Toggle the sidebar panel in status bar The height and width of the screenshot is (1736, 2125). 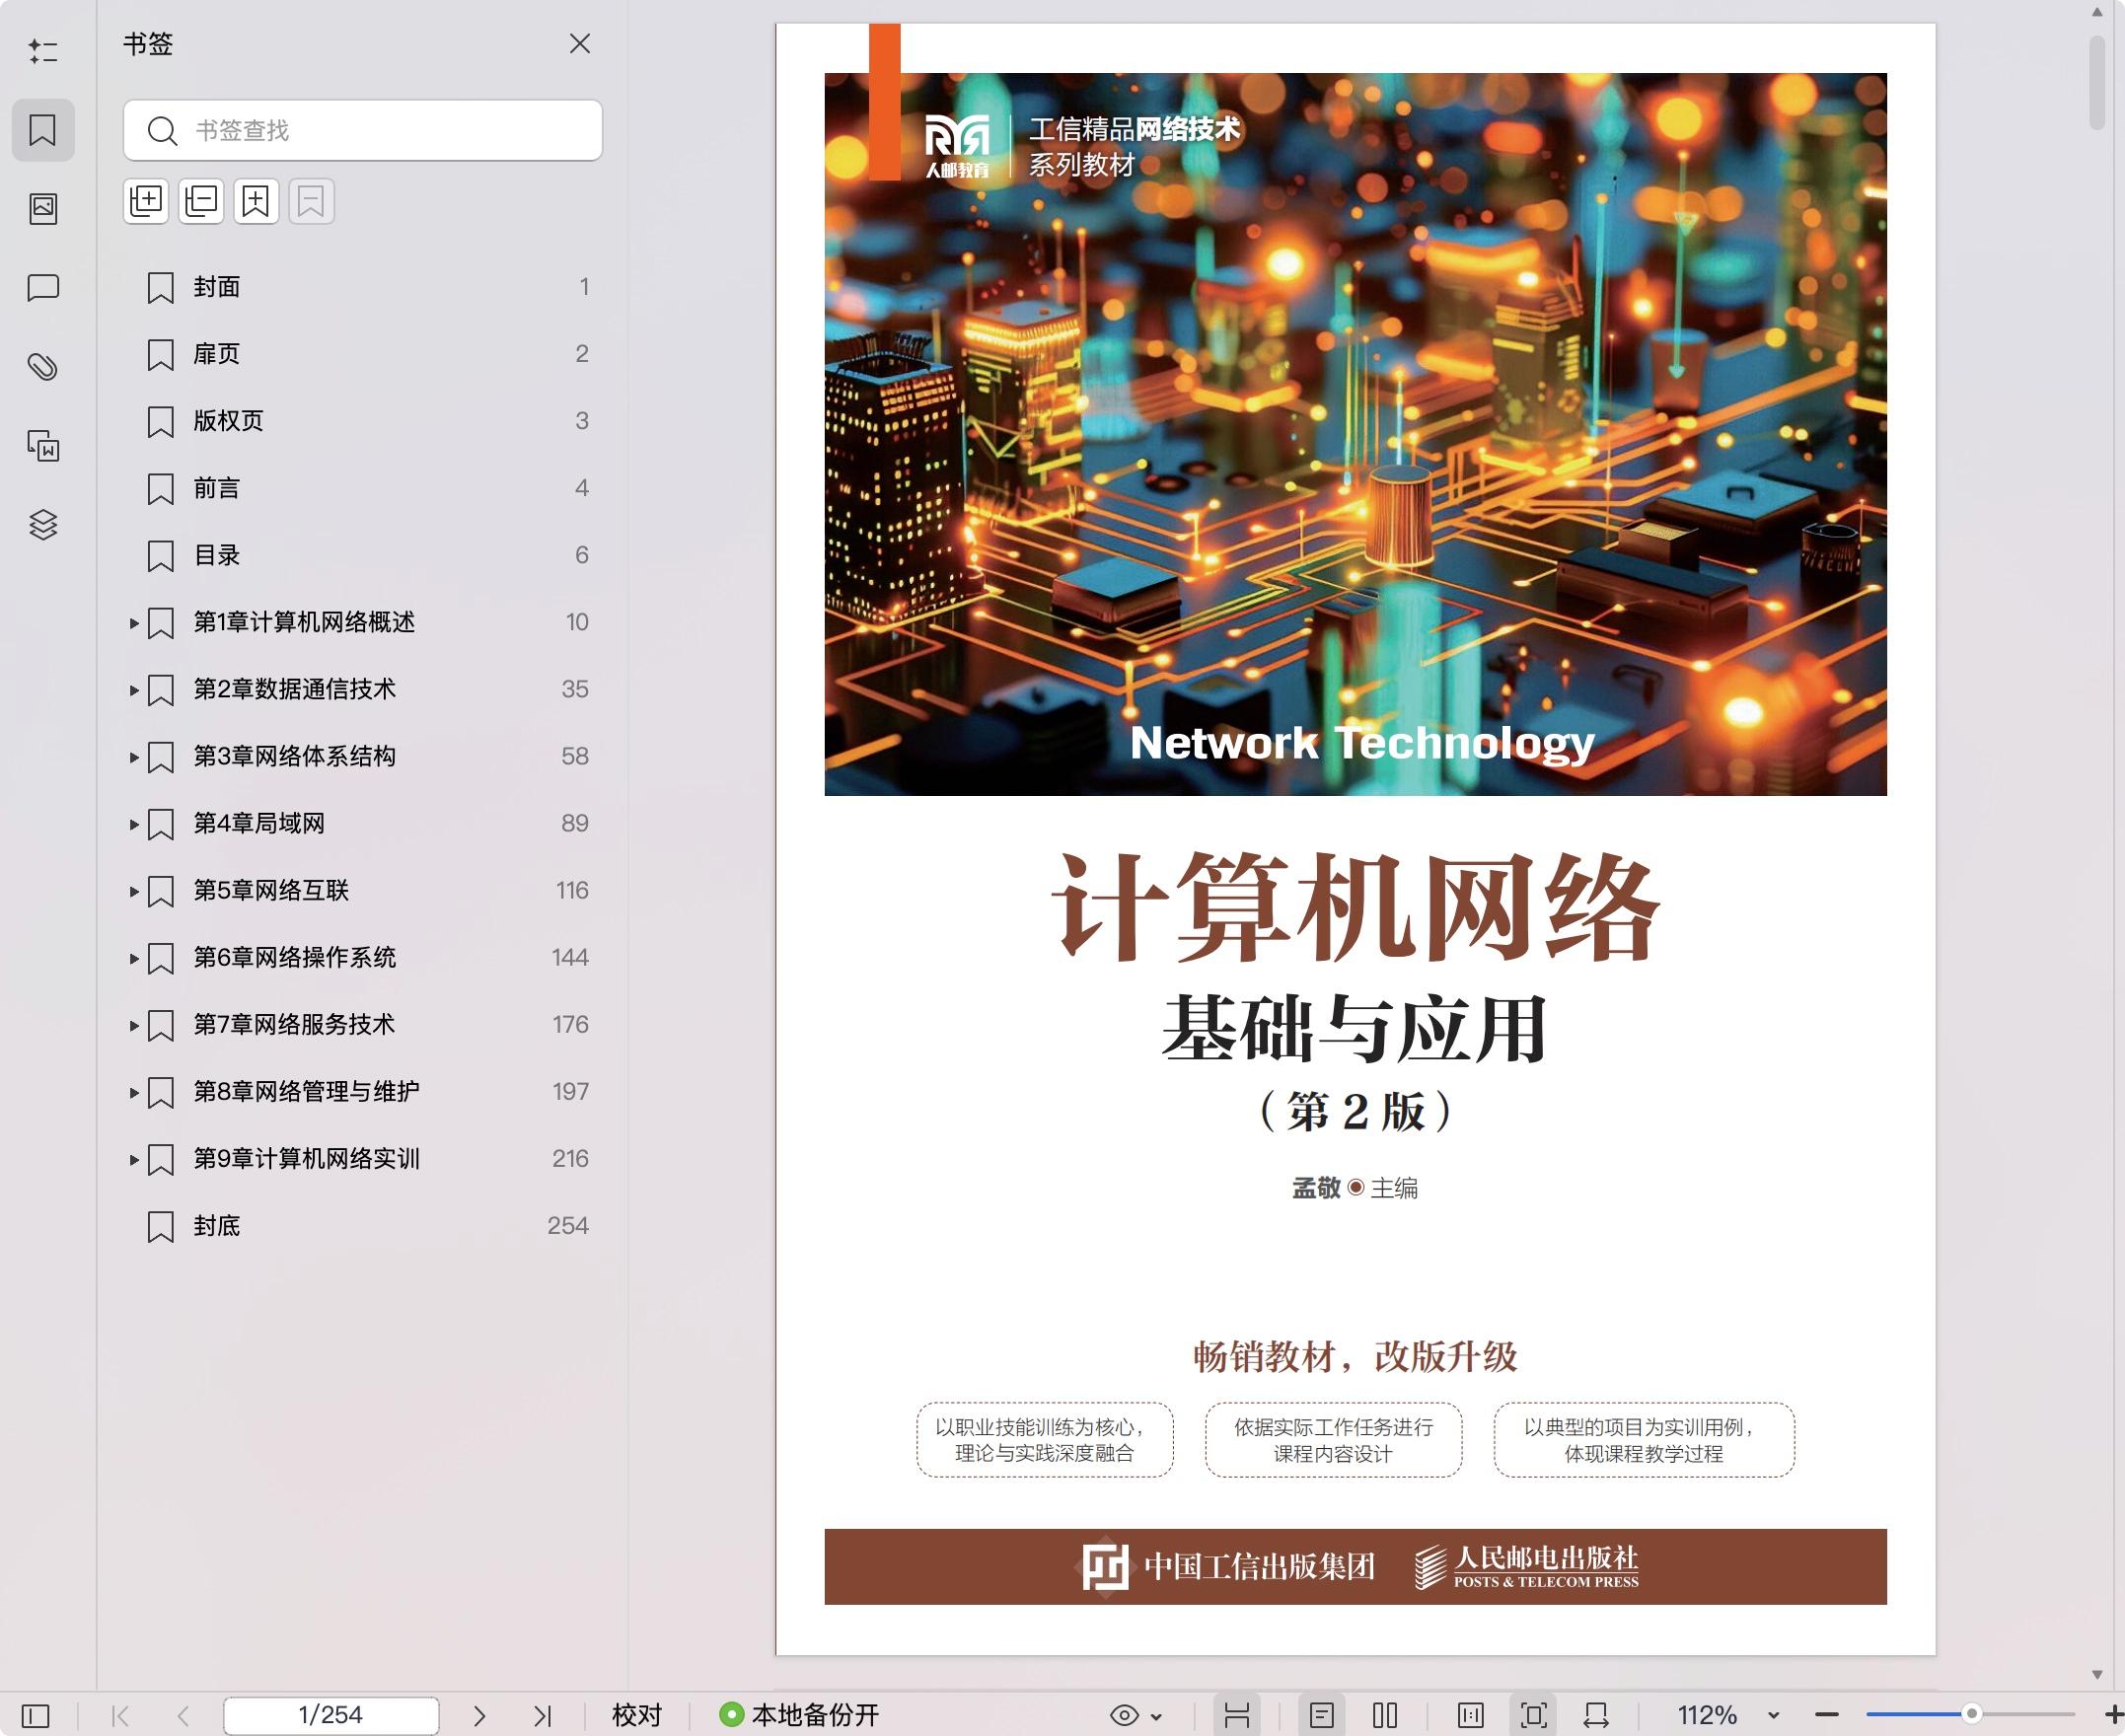click(35, 1716)
